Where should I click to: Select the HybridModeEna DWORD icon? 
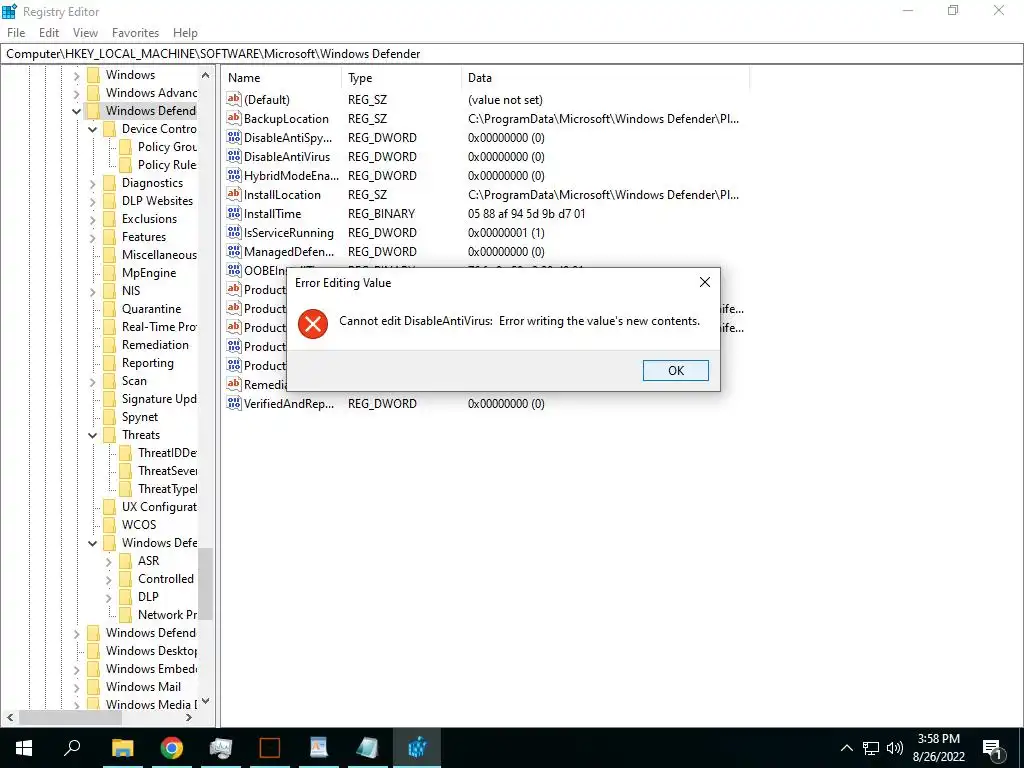click(233, 175)
